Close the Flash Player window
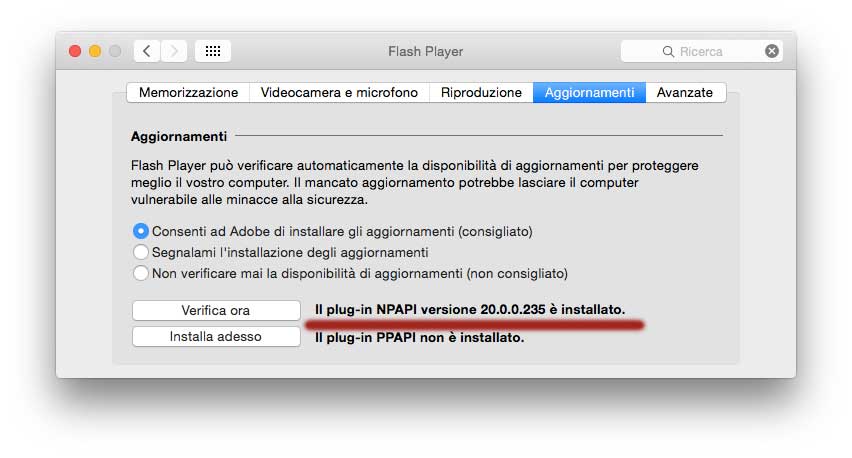The height and width of the screenshot is (458, 852). coord(75,51)
